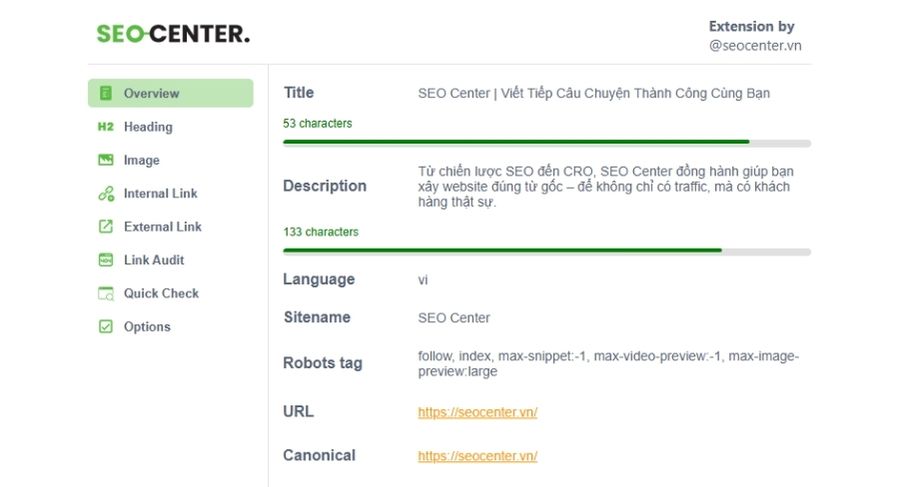The height and width of the screenshot is (487, 900).
Task: Open the seocenter.vn URL link
Action: click(x=477, y=412)
